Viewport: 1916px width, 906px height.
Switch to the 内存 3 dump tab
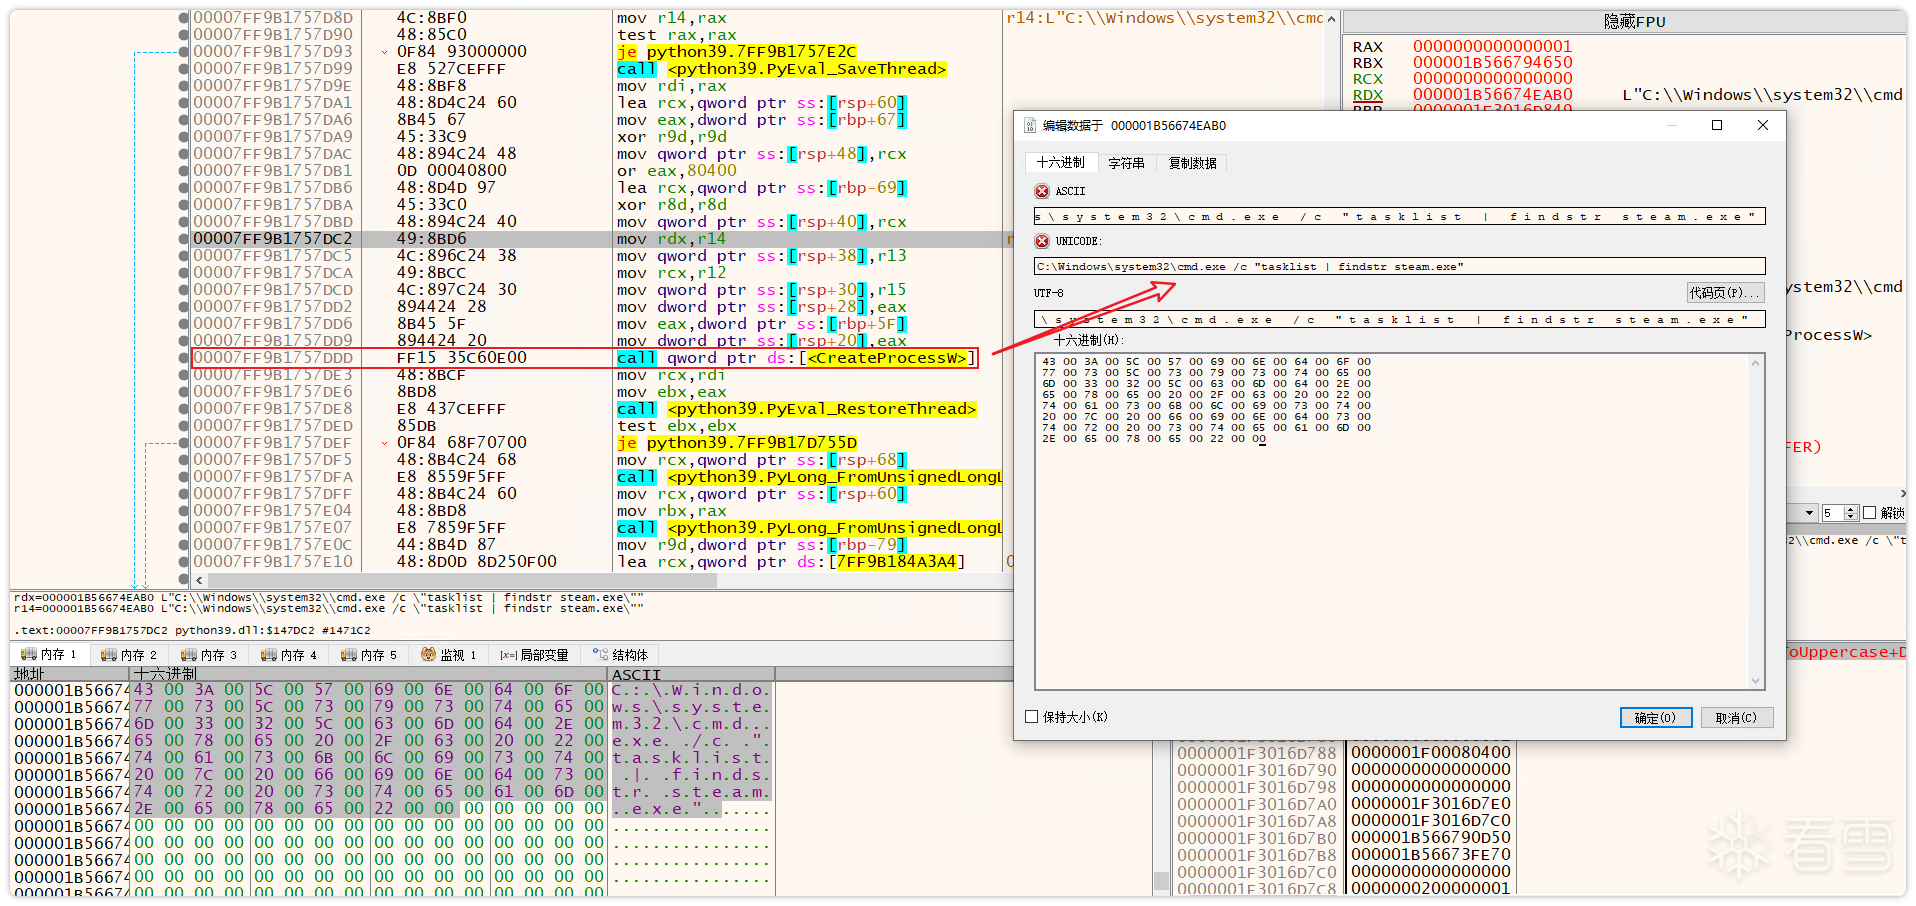point(209,655)
